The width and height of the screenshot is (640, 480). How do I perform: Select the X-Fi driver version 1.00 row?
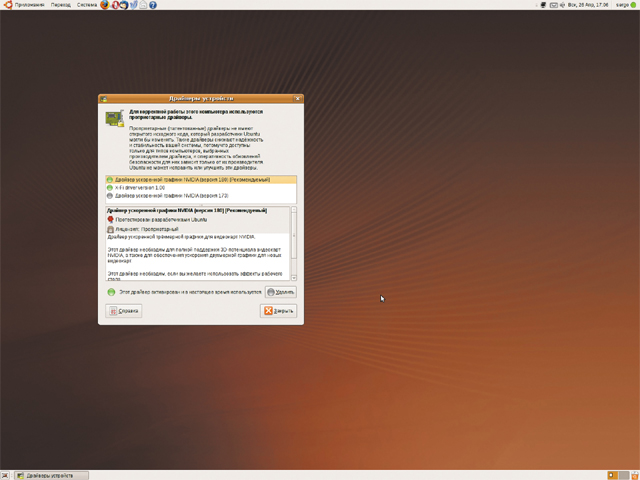(201, 188)
